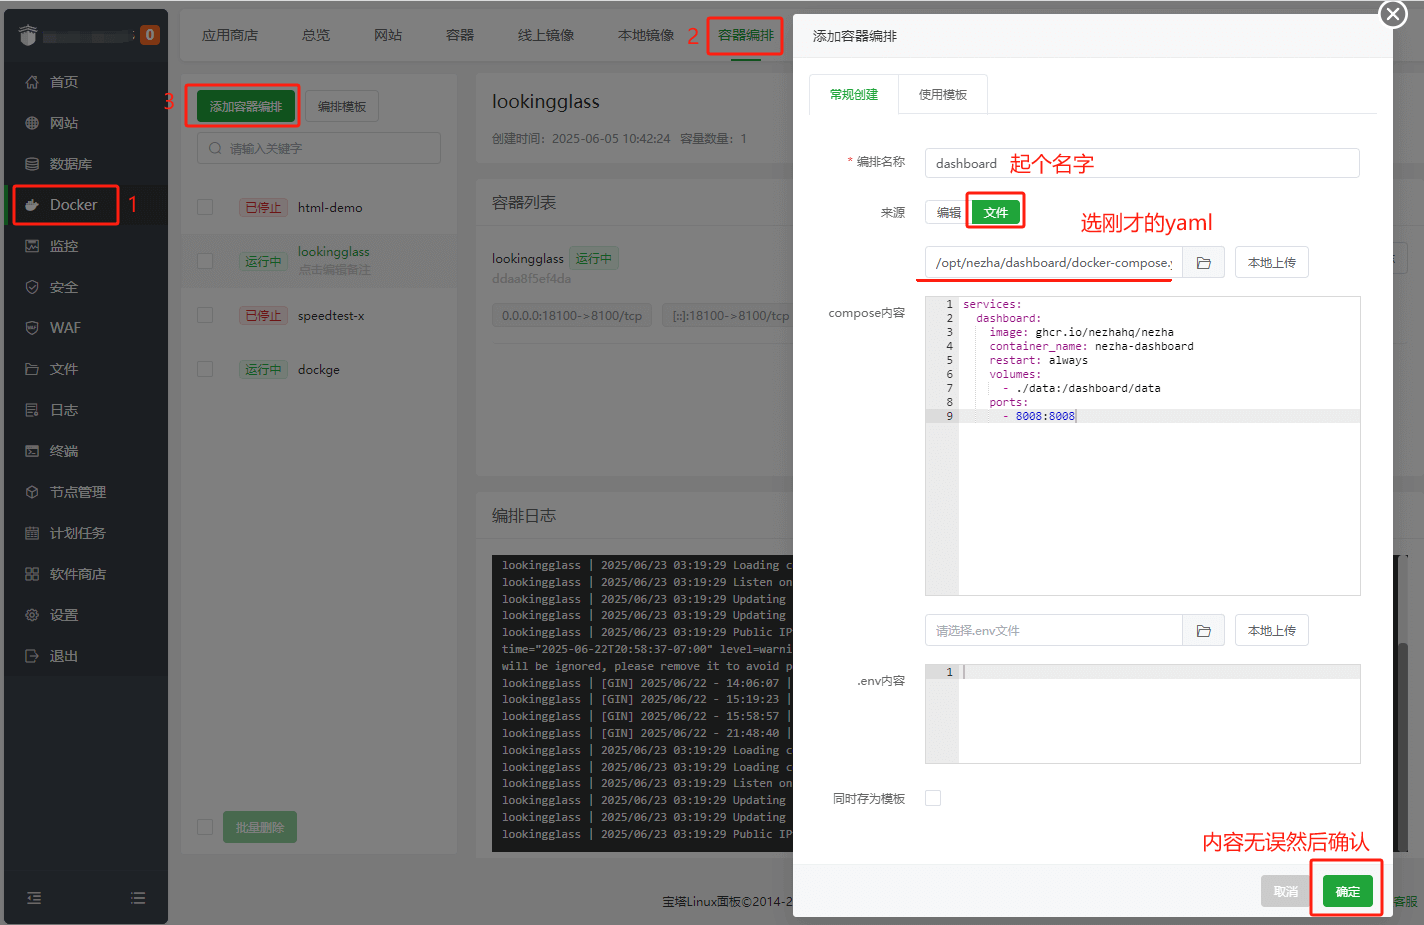This screenshot has height=925, width=1424.
Task: Open folder browser for .env file
Action: click(1203, 630)
